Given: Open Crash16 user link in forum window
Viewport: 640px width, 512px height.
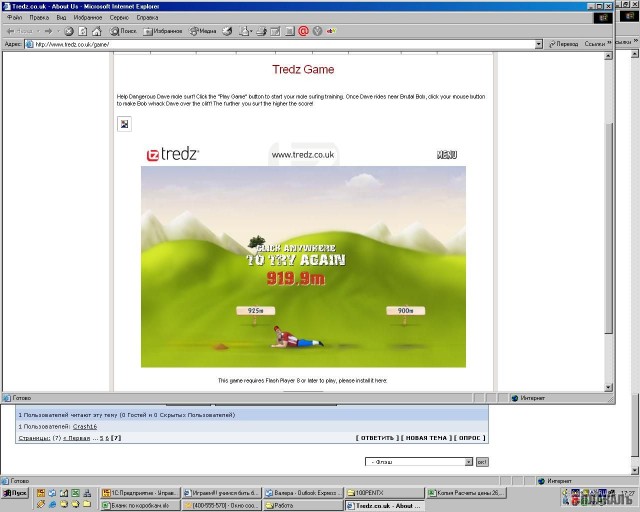Looking at the screenshot, I should point(85,427).
